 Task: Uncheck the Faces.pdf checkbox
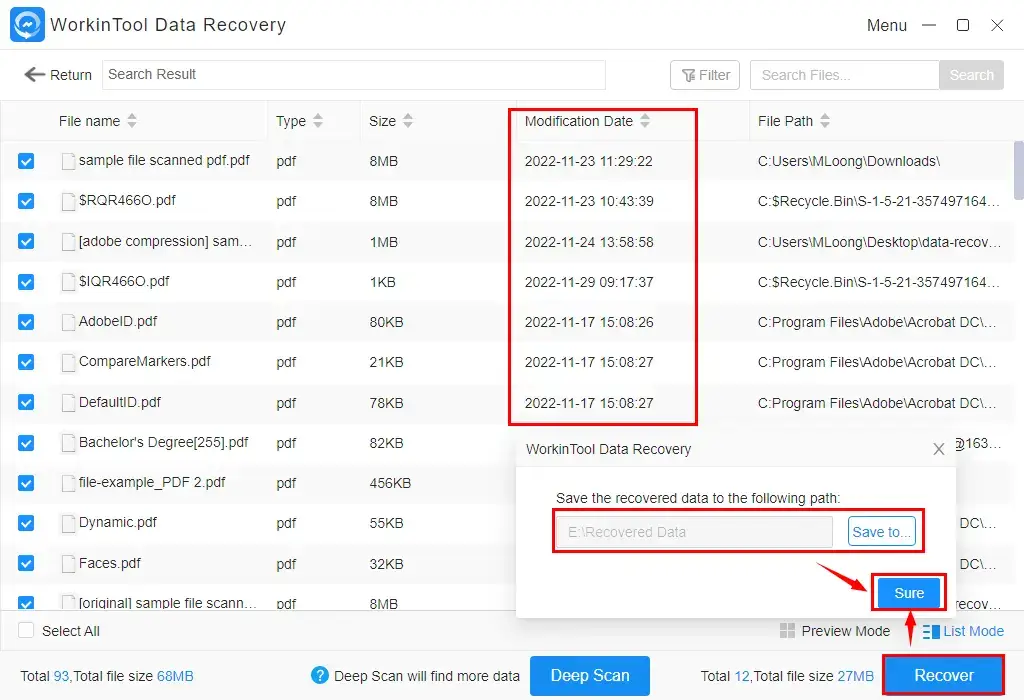[26, 564]
